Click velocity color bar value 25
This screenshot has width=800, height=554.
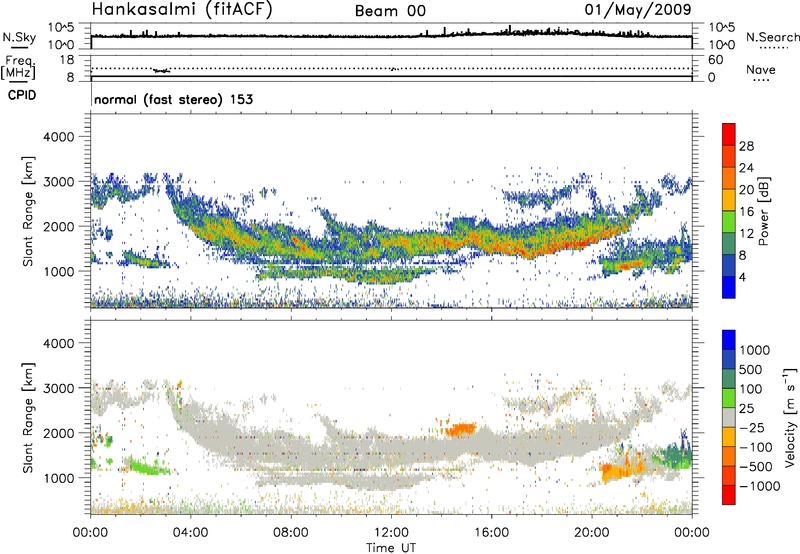[x=747, y=409]
